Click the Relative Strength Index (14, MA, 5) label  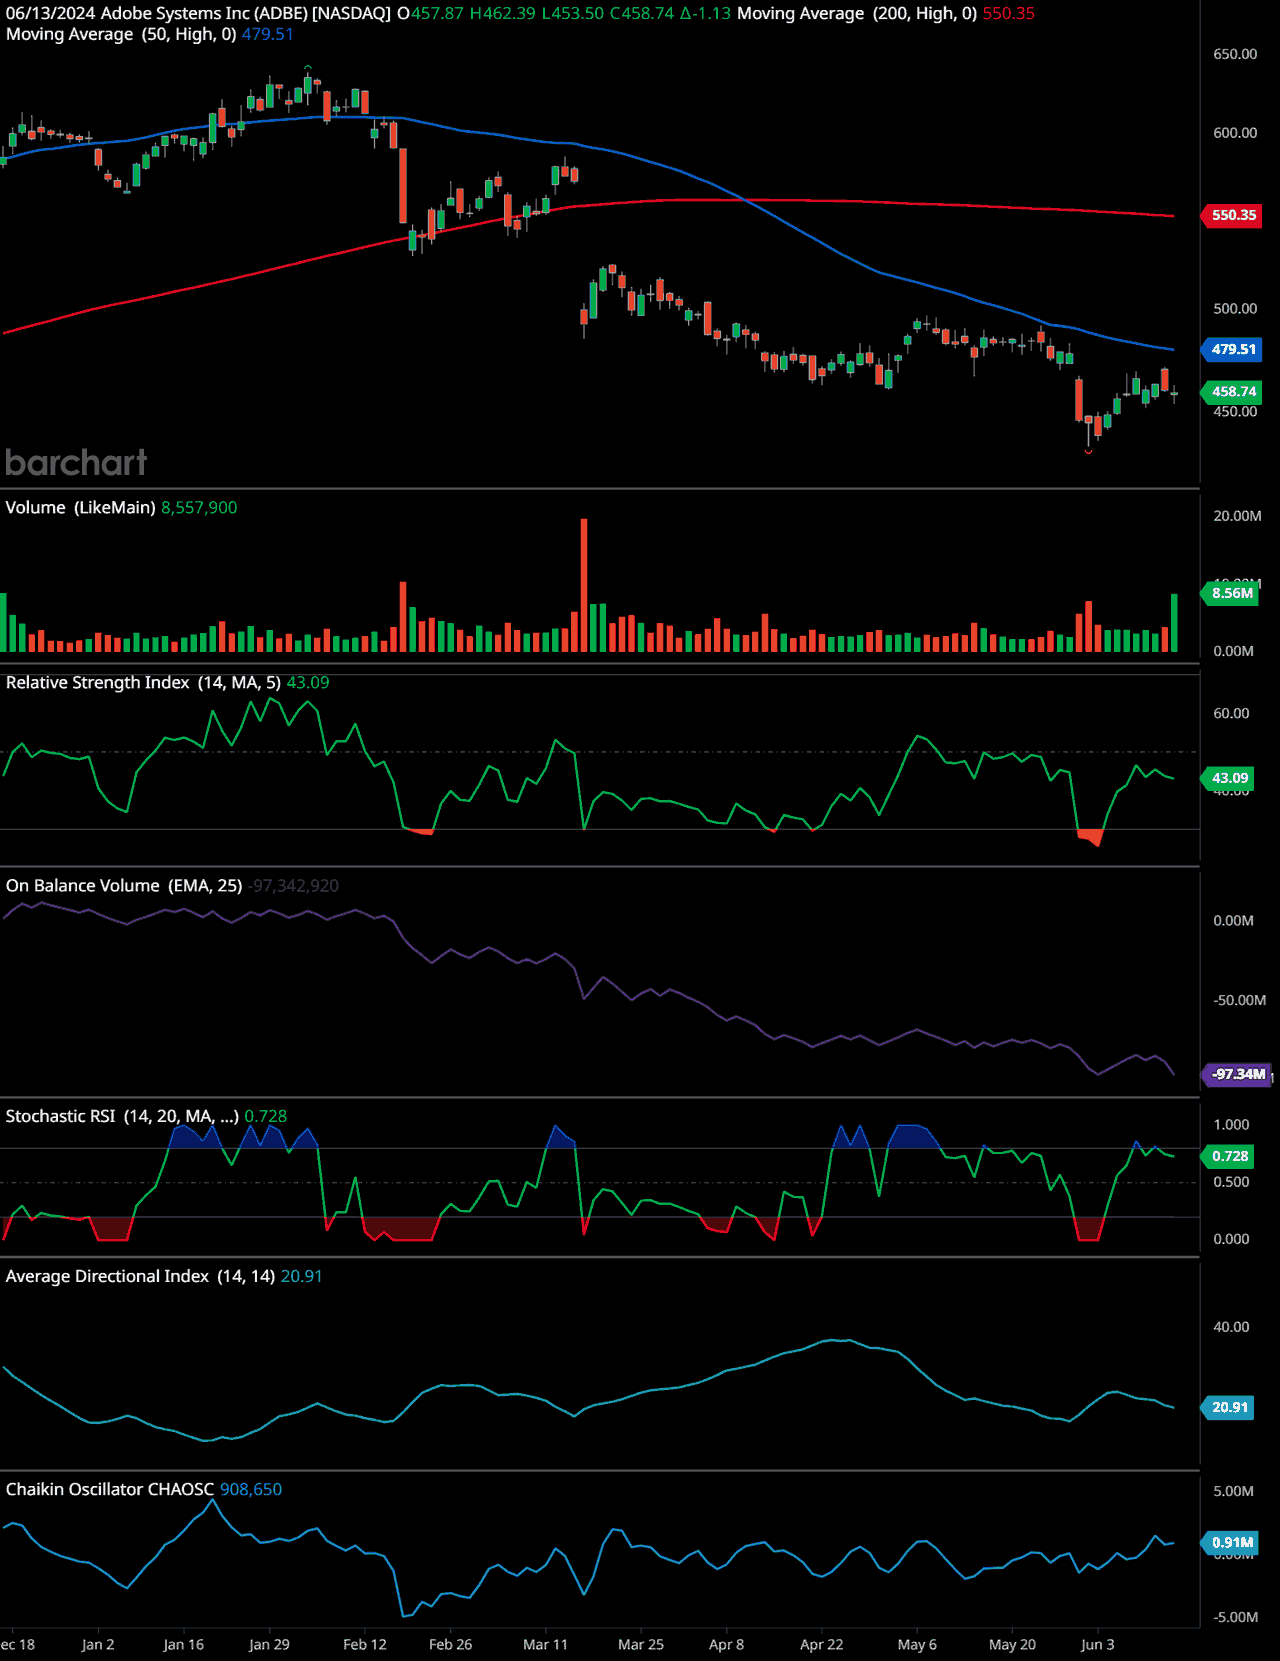[x=143, y=683]
